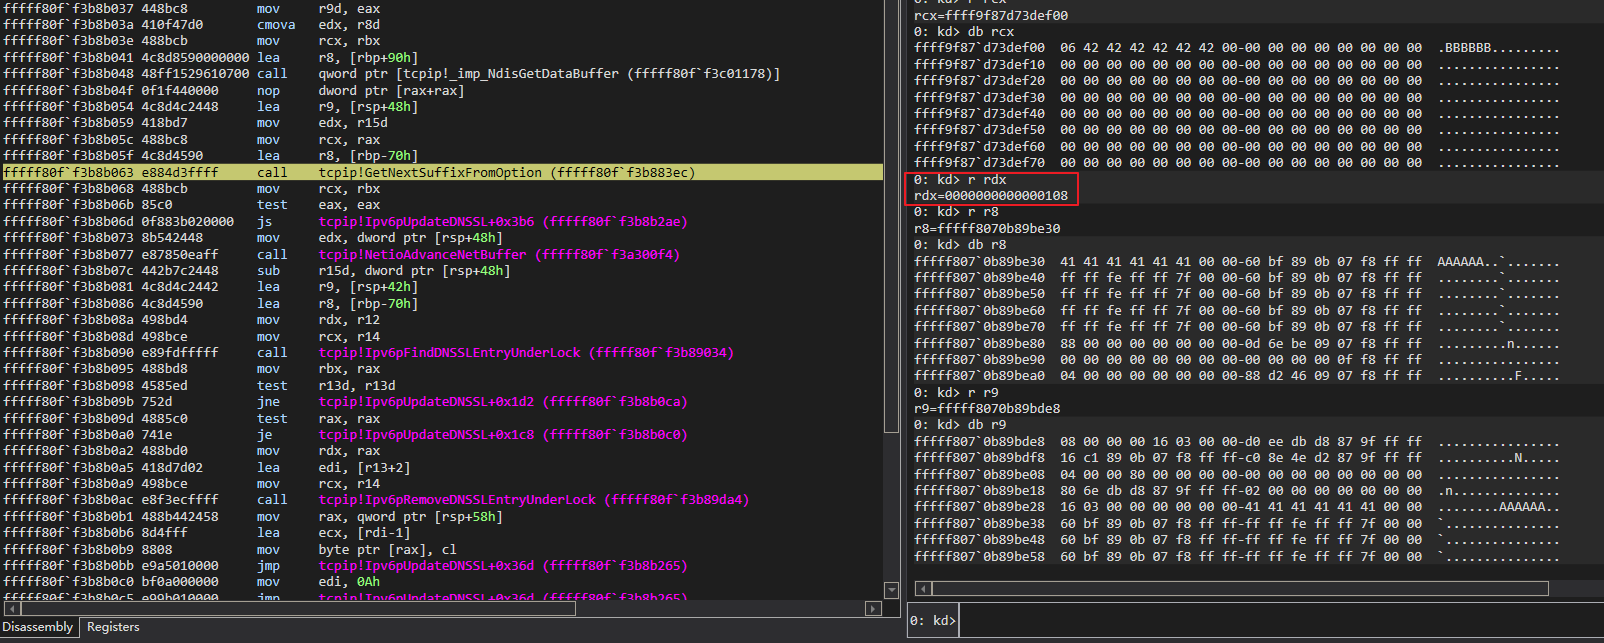Screen dimensions: 1604x643
Task: Follow the tcpip!Ipv6pUpdateDNSSL+0x1d2 jne target
Action: click(503, 401)
